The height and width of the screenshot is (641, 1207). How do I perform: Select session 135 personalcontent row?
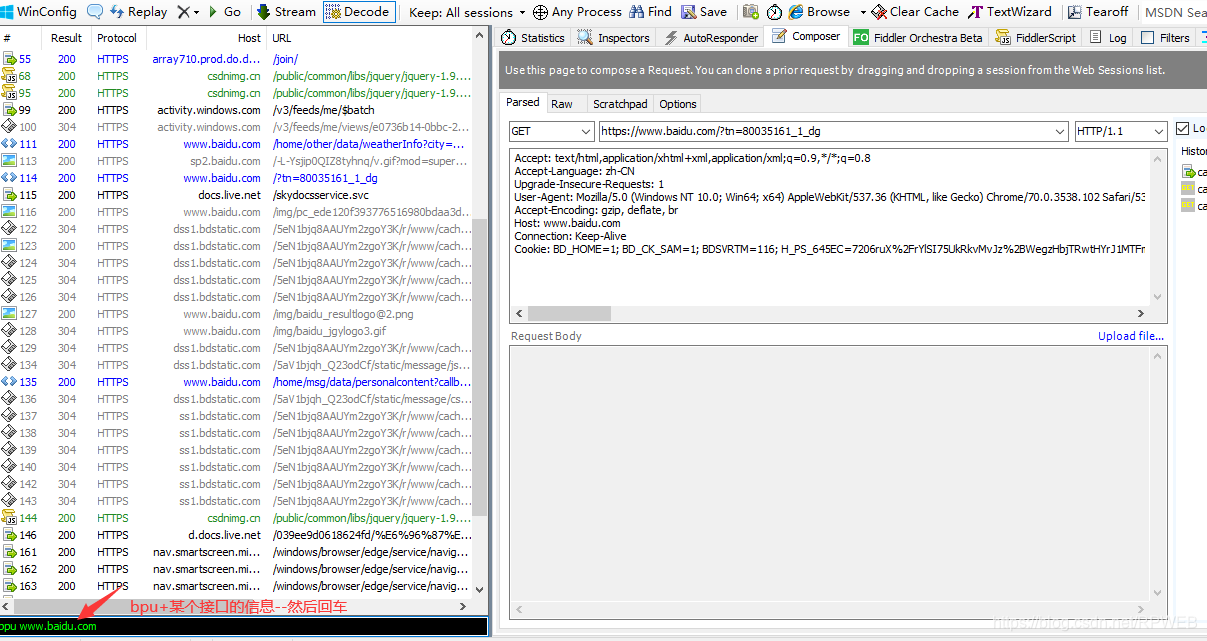pyautogui.click(x=236, y=382)
